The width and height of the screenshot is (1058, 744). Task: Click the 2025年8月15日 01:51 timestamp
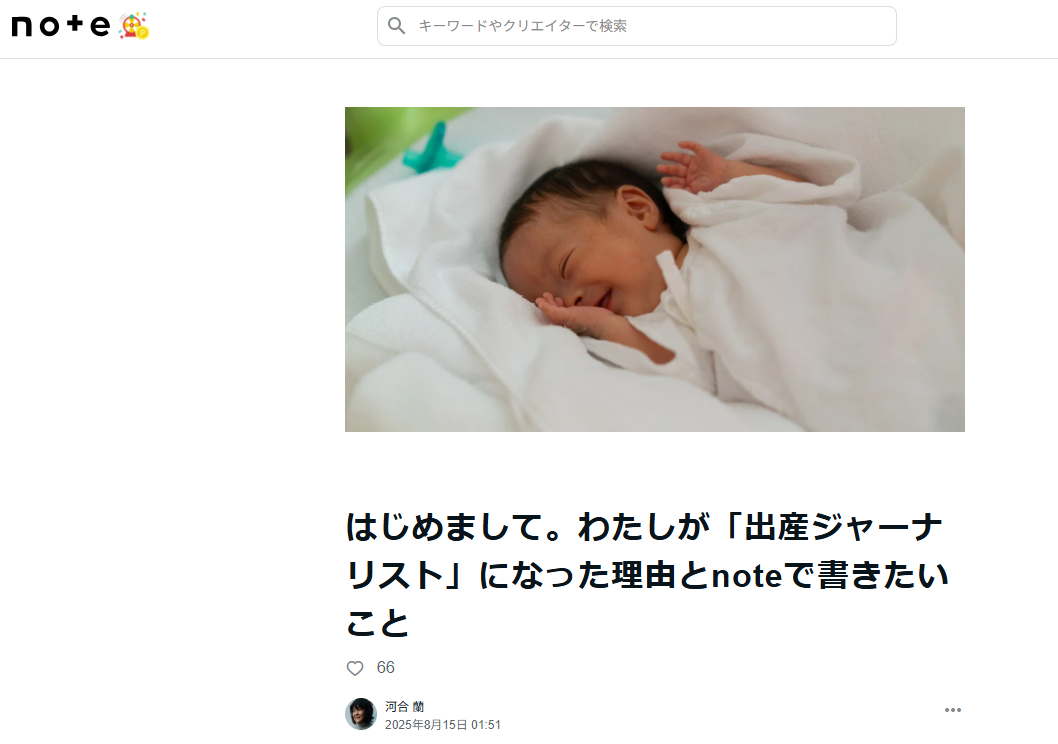tap(443, 724)
